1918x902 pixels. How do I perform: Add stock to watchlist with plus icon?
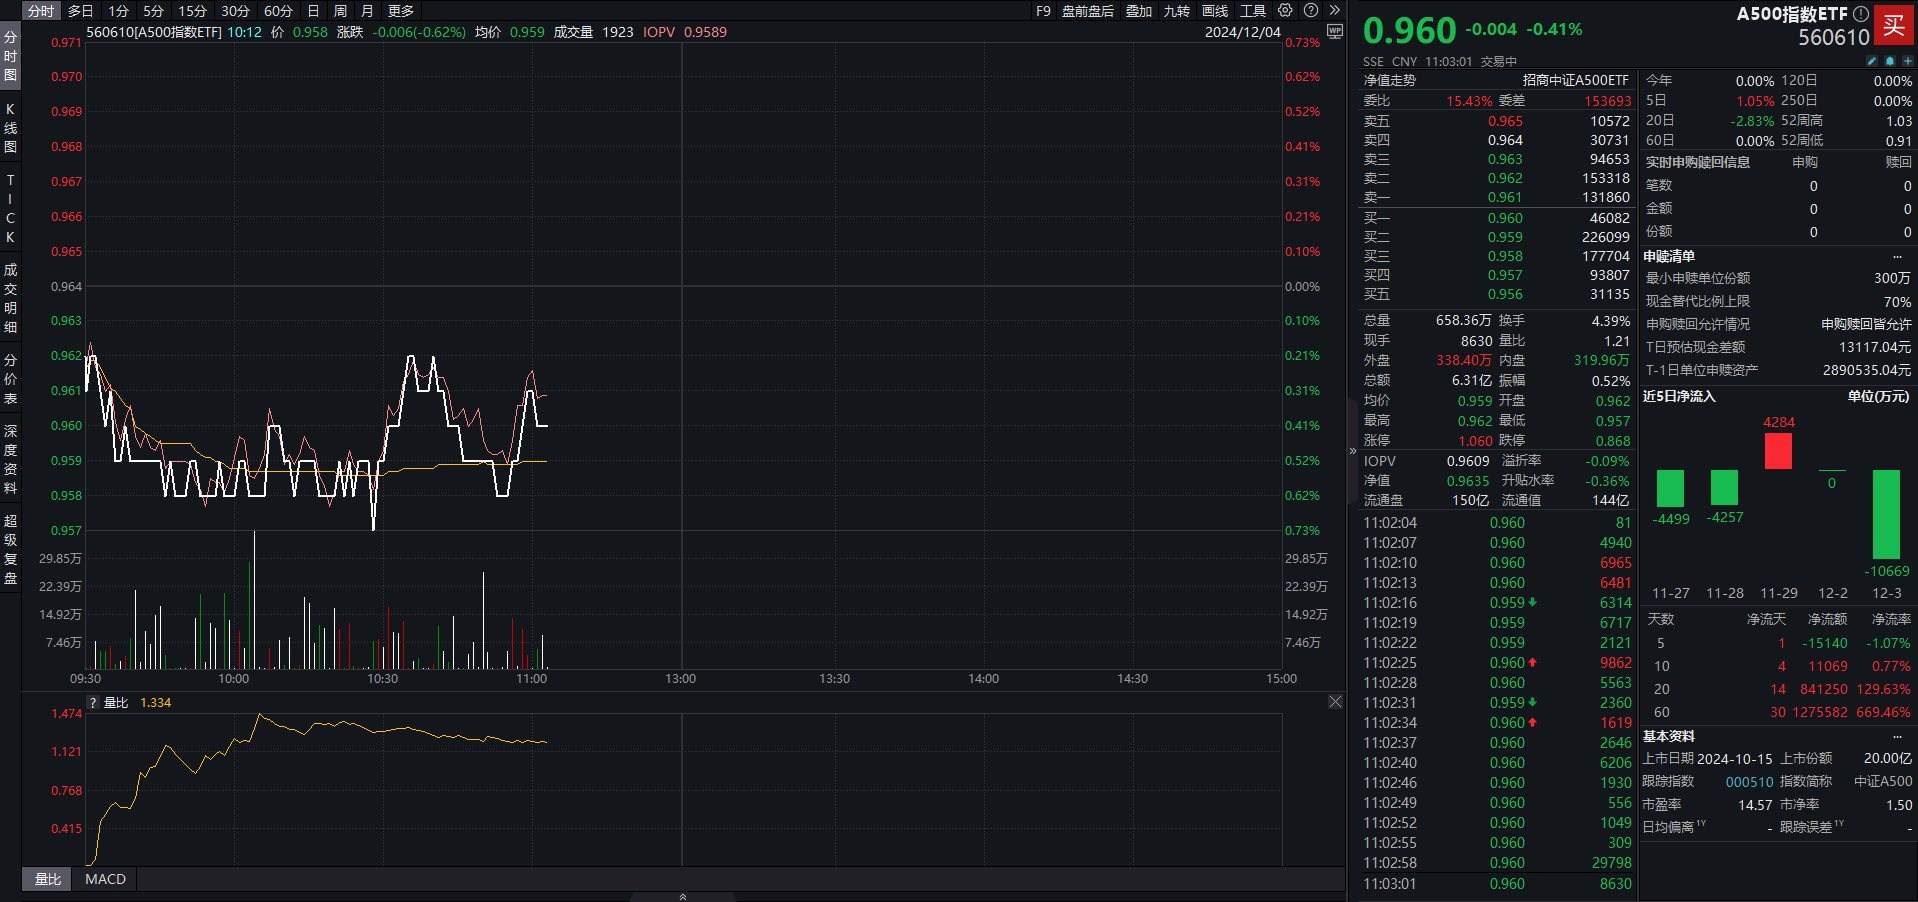coord(1907,61)
